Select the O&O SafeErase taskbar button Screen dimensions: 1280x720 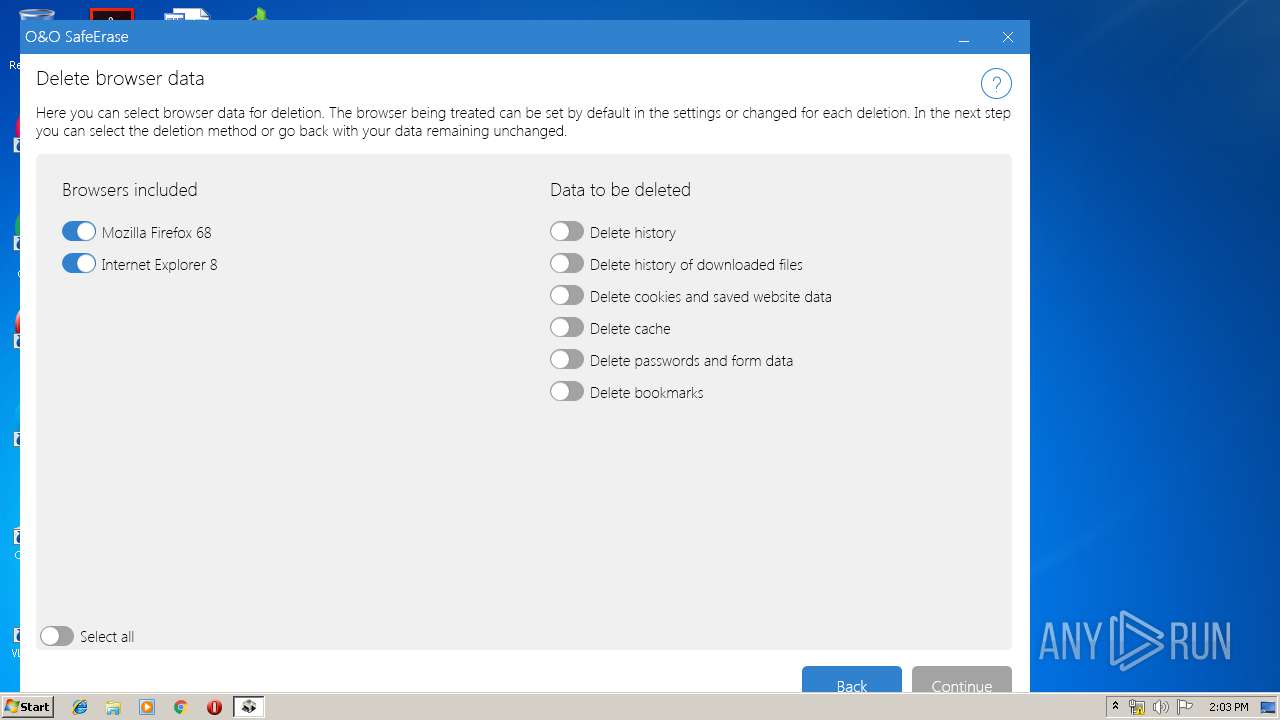tap(248, 707)
